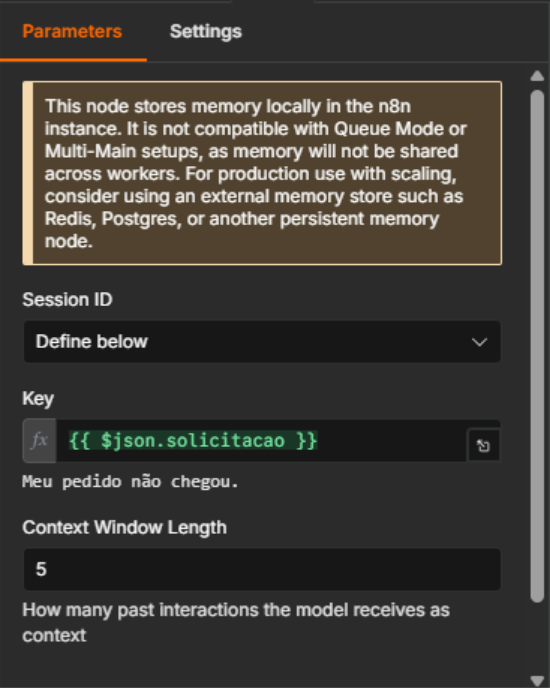Open the Settings tab

point(205,32)
